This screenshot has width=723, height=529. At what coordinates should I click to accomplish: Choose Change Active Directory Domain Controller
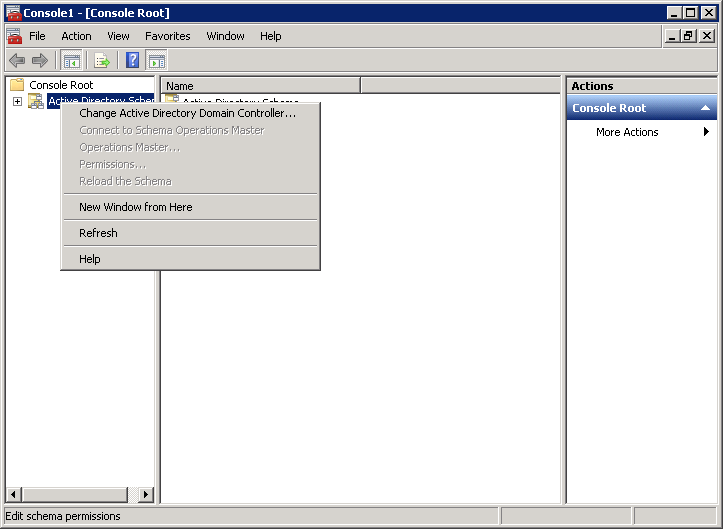tap(190, 113)
